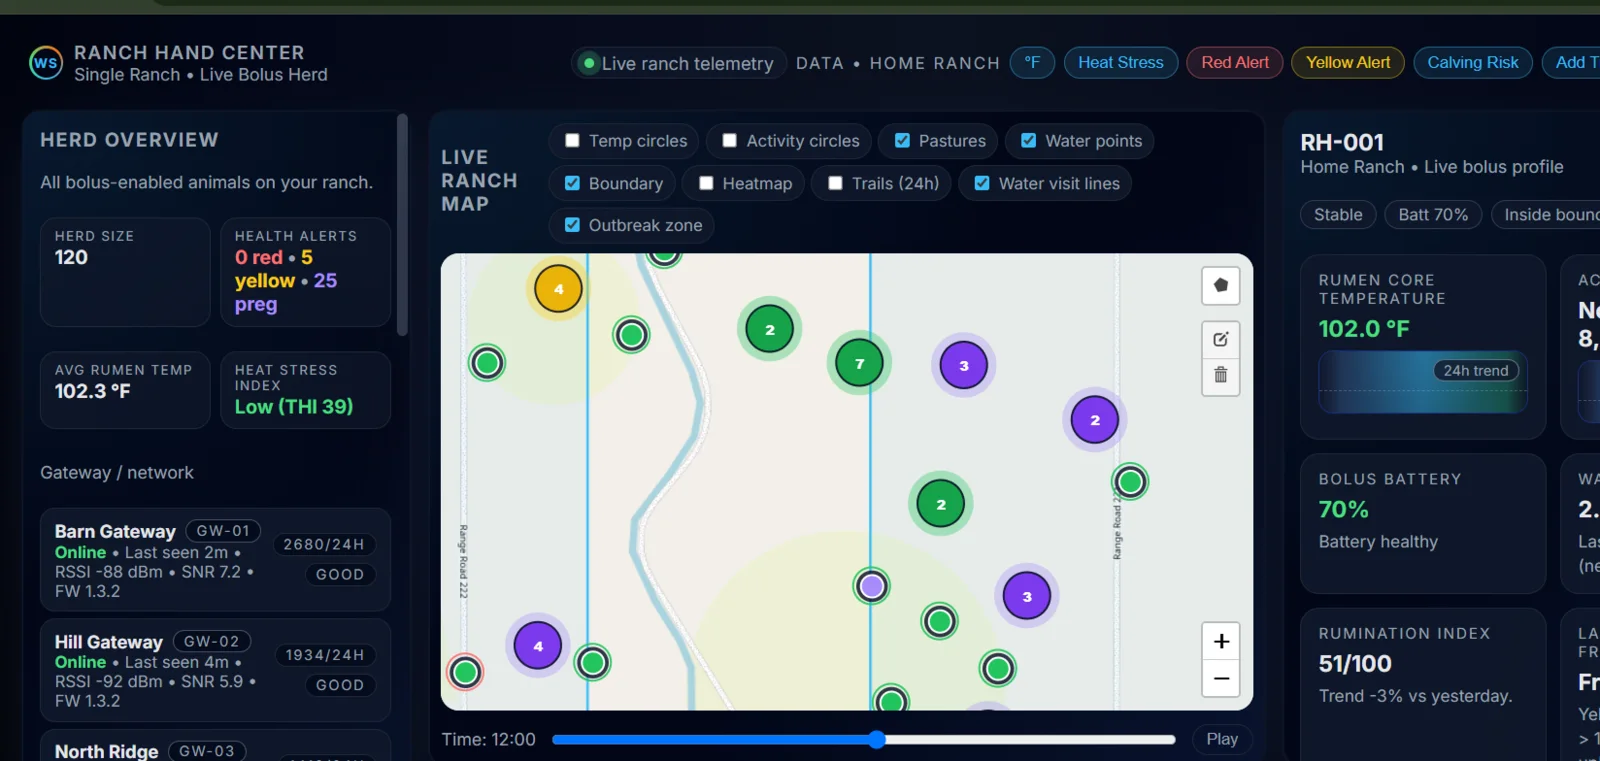
Task: Click the Time: 12:00 label
Action: pos(488,740)
